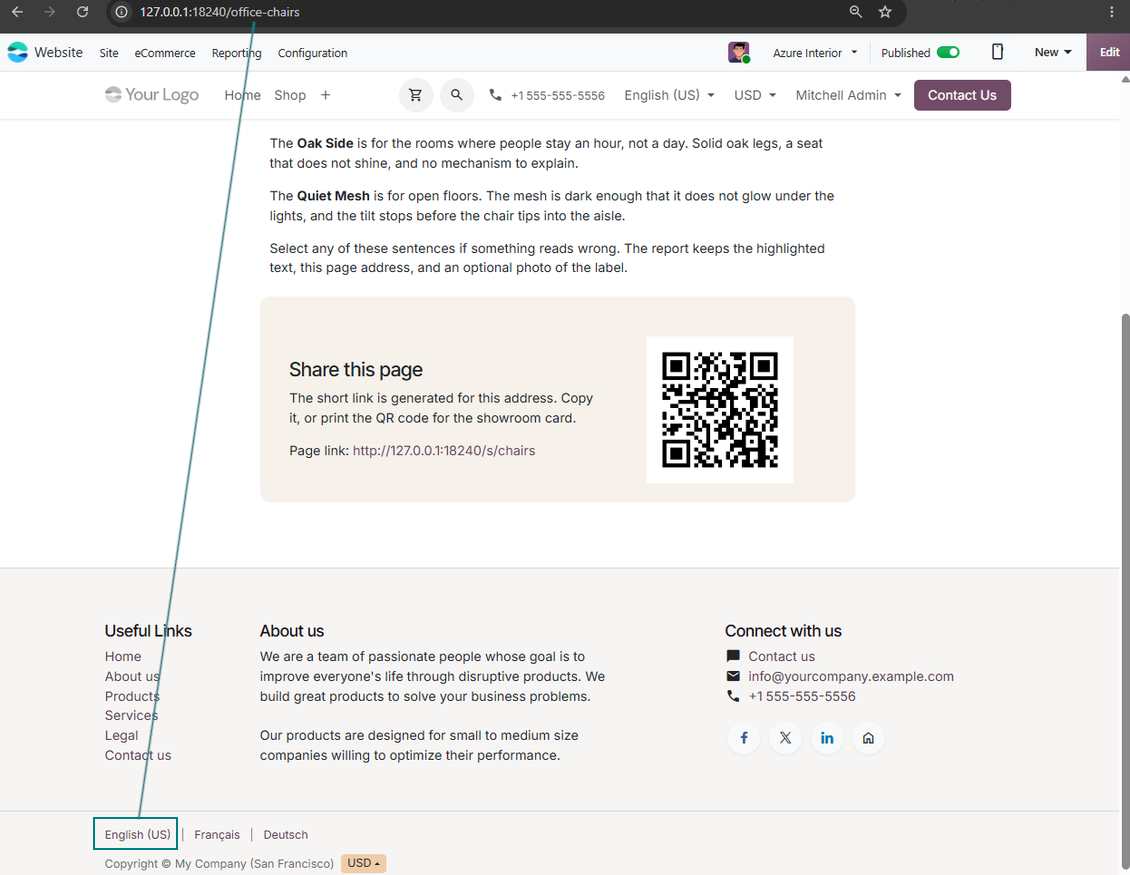1130x875 pixels.
Task: Switch the site language to Français
Action: click(x=217, y=835)
